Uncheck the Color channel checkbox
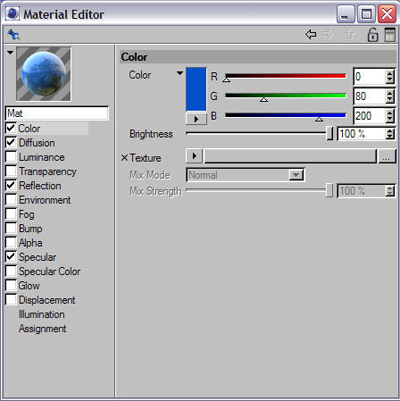The height and width of the screenshot is (401, 400). (x=11, y=128)
